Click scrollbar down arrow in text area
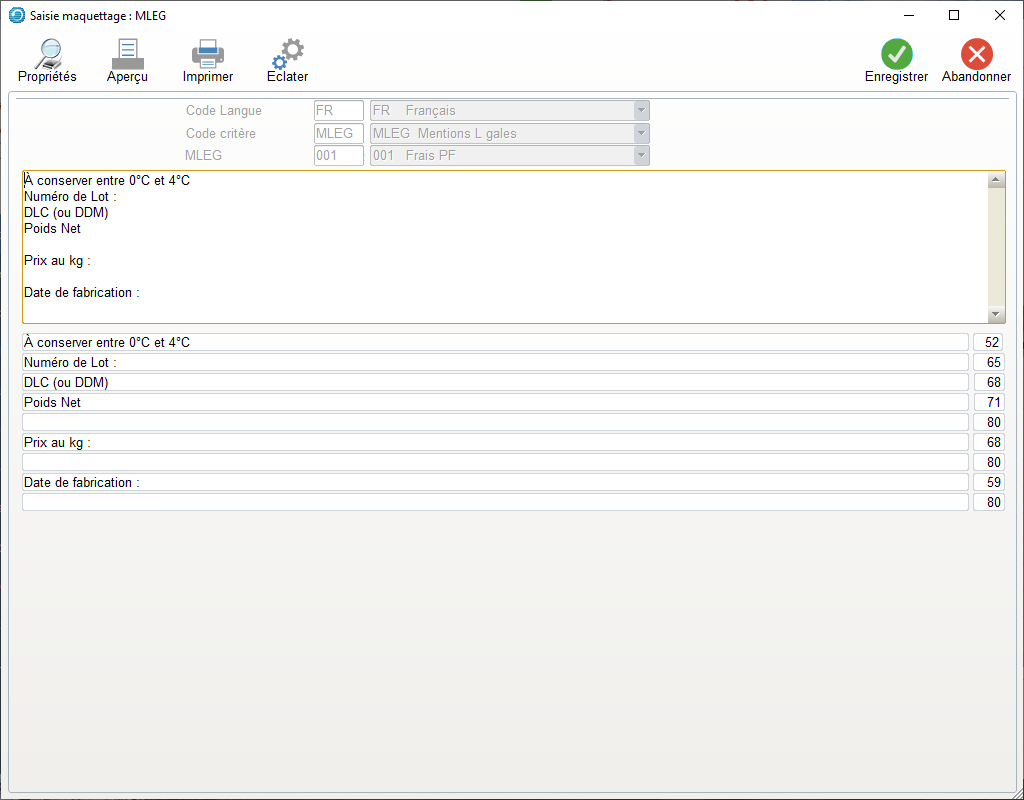The image size is (1024, 800). pos(996,314)
